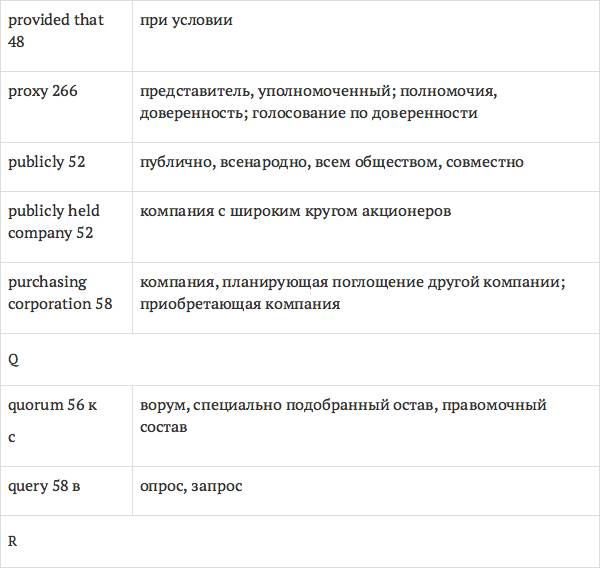Screen dimensions: 600x588
Task: Click the translation 'при условии'
Action: click(x=186, y=20)
